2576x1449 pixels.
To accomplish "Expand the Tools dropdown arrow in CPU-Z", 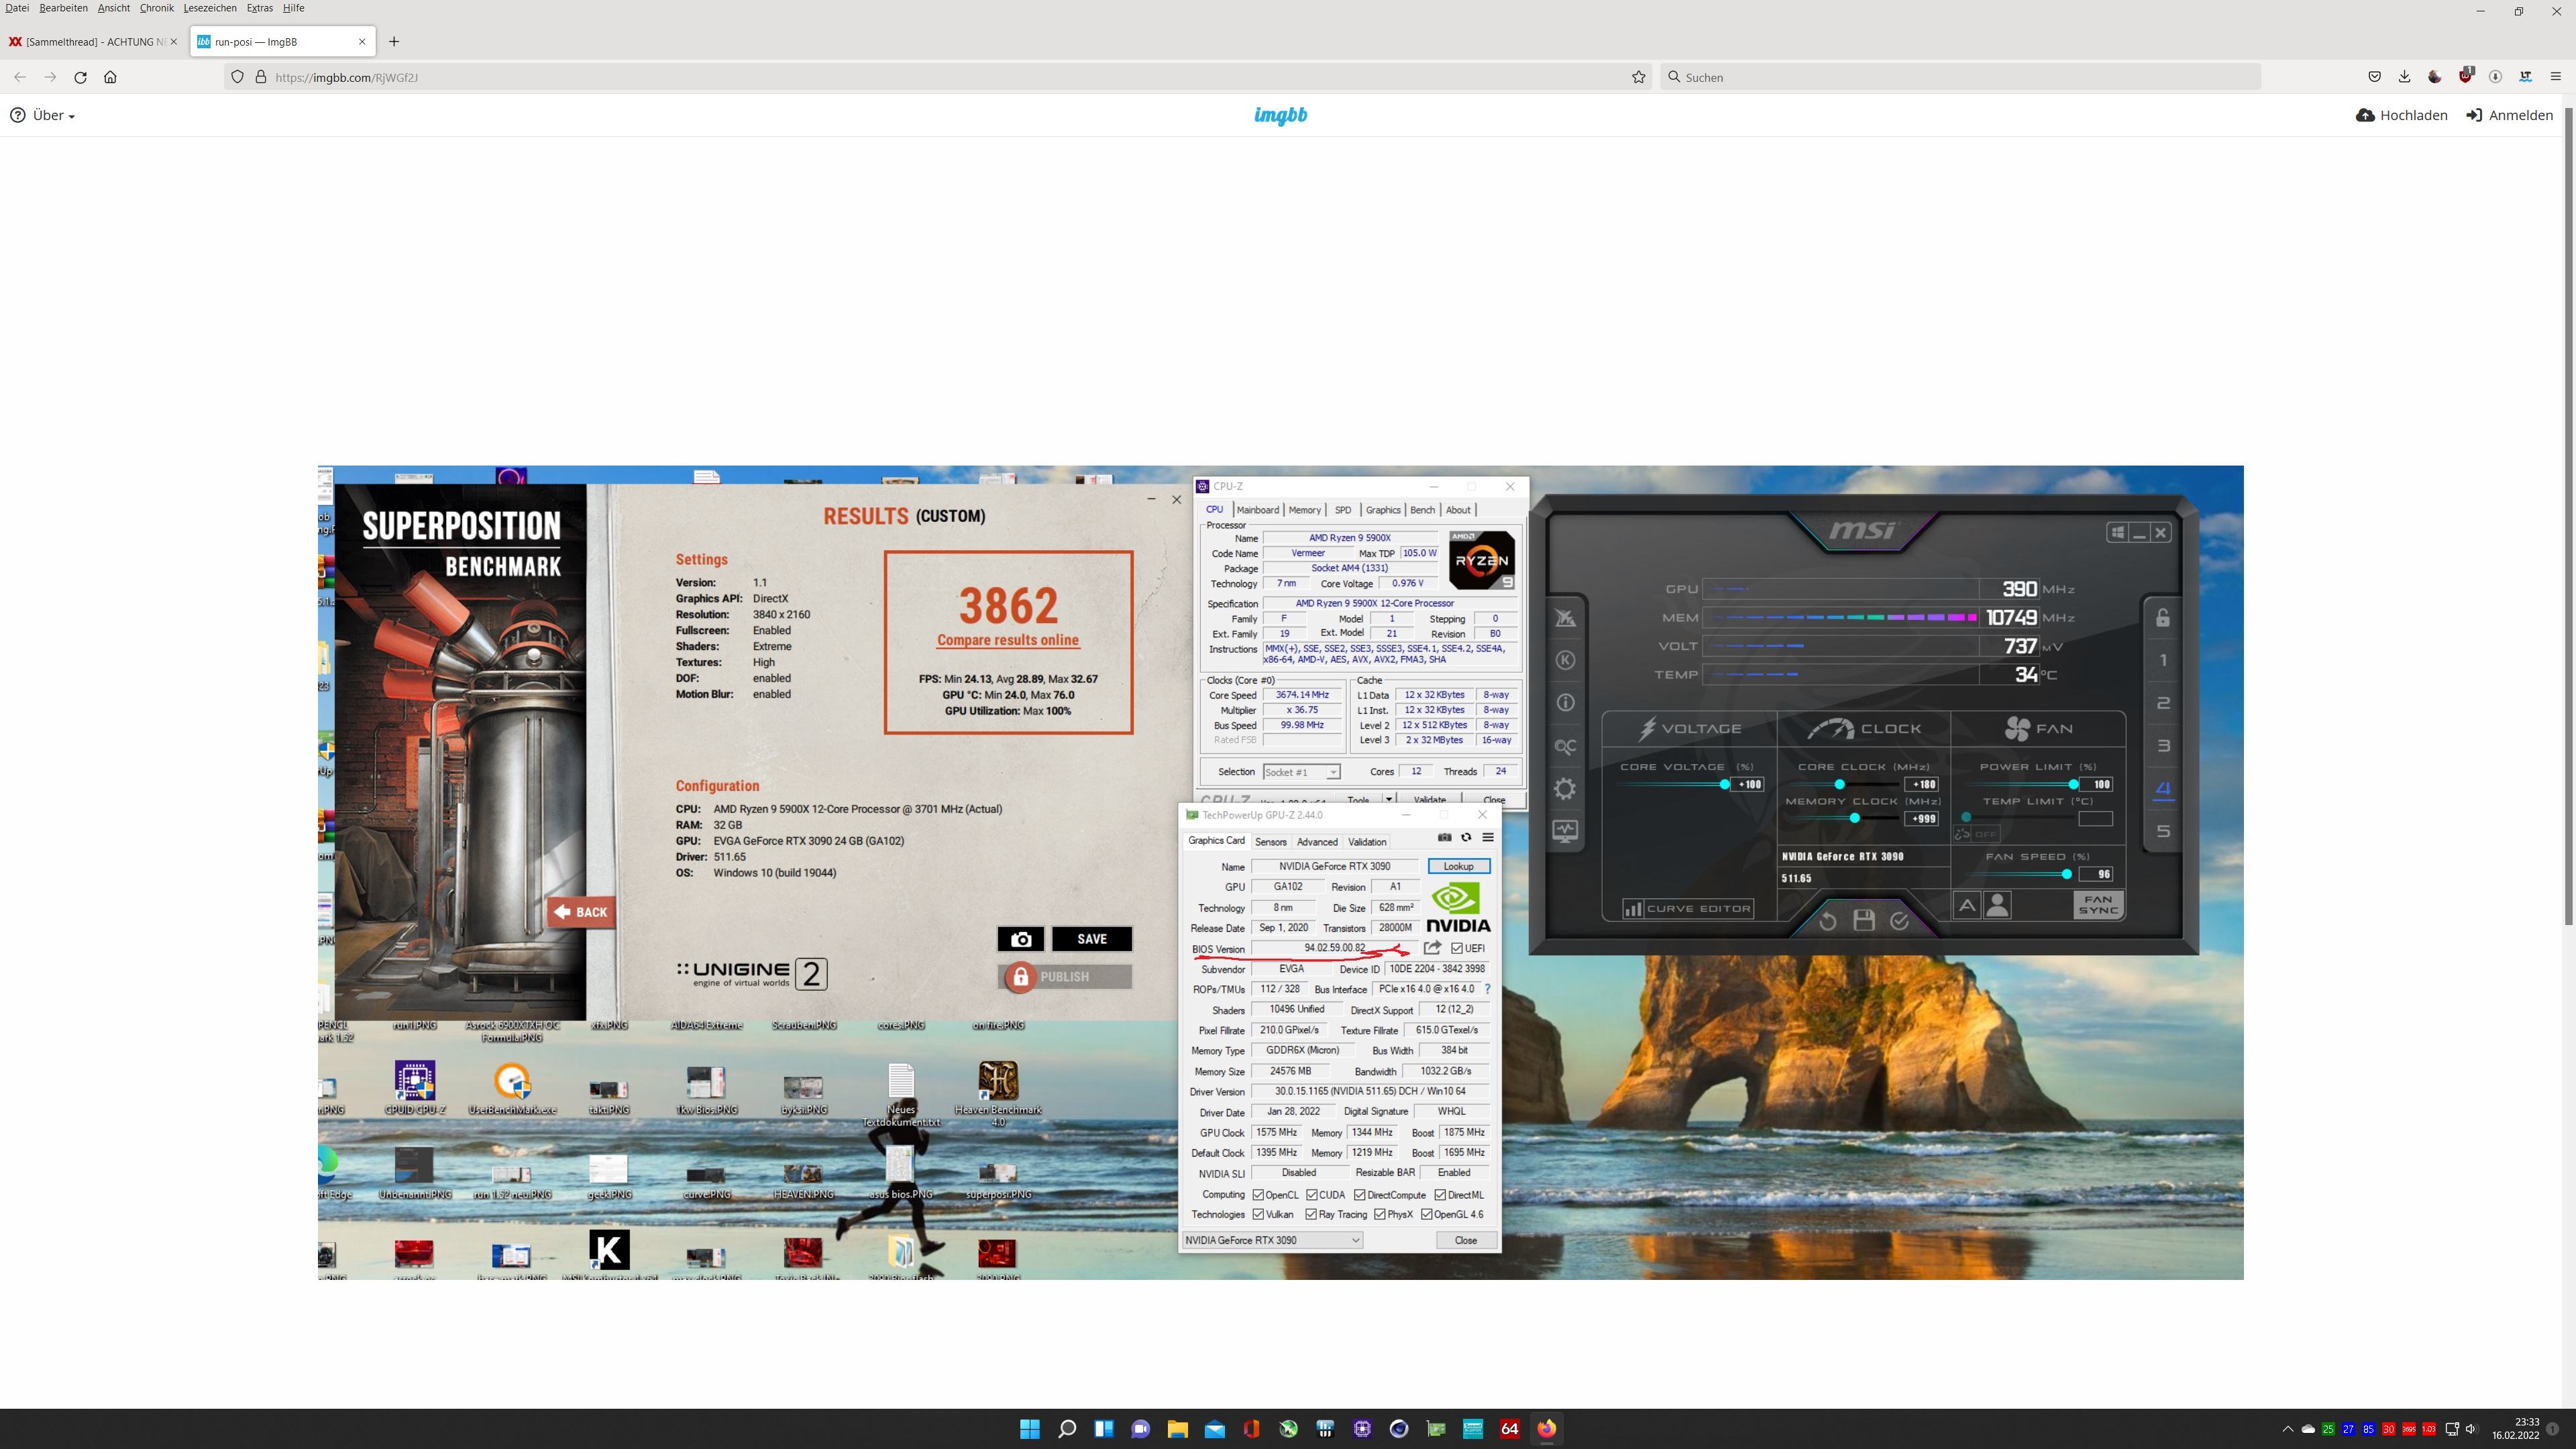I will [1388, 799].
